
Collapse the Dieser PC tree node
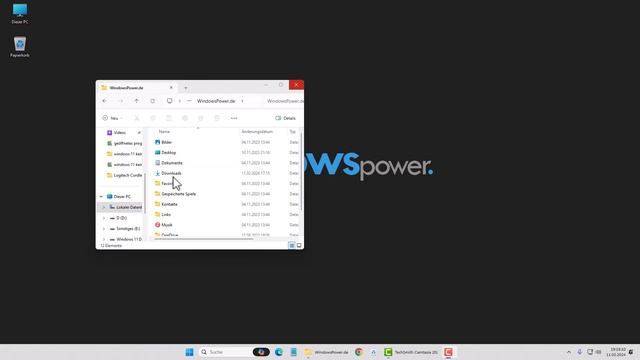pos(101,196)
